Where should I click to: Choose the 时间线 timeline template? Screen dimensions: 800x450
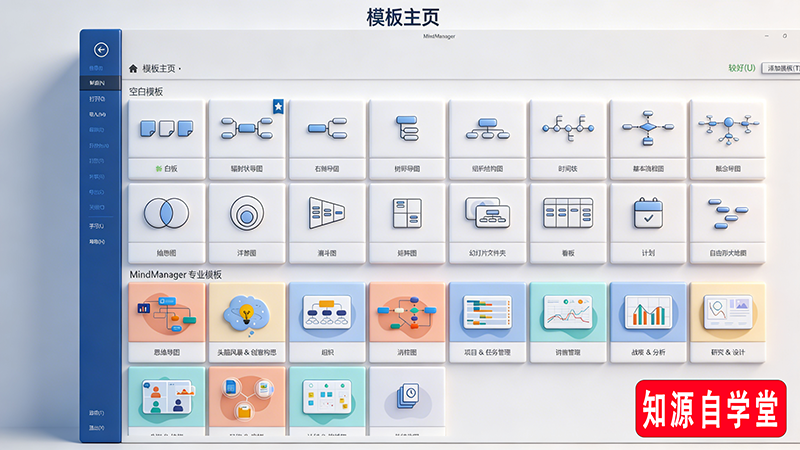tap(568, 127)
